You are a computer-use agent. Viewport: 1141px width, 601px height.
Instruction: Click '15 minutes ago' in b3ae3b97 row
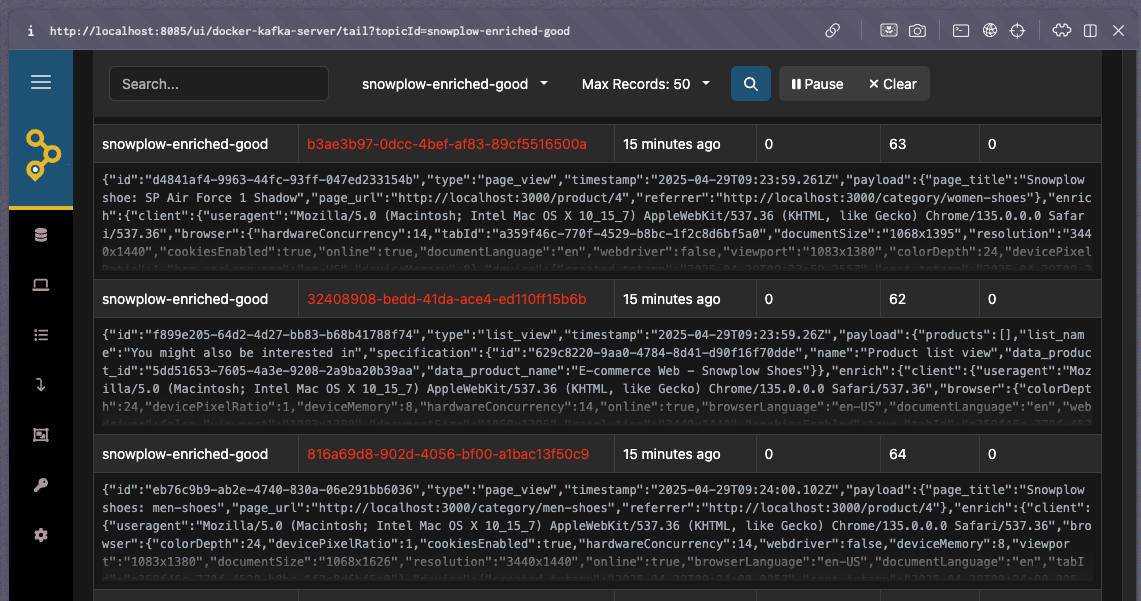point(672,144)
